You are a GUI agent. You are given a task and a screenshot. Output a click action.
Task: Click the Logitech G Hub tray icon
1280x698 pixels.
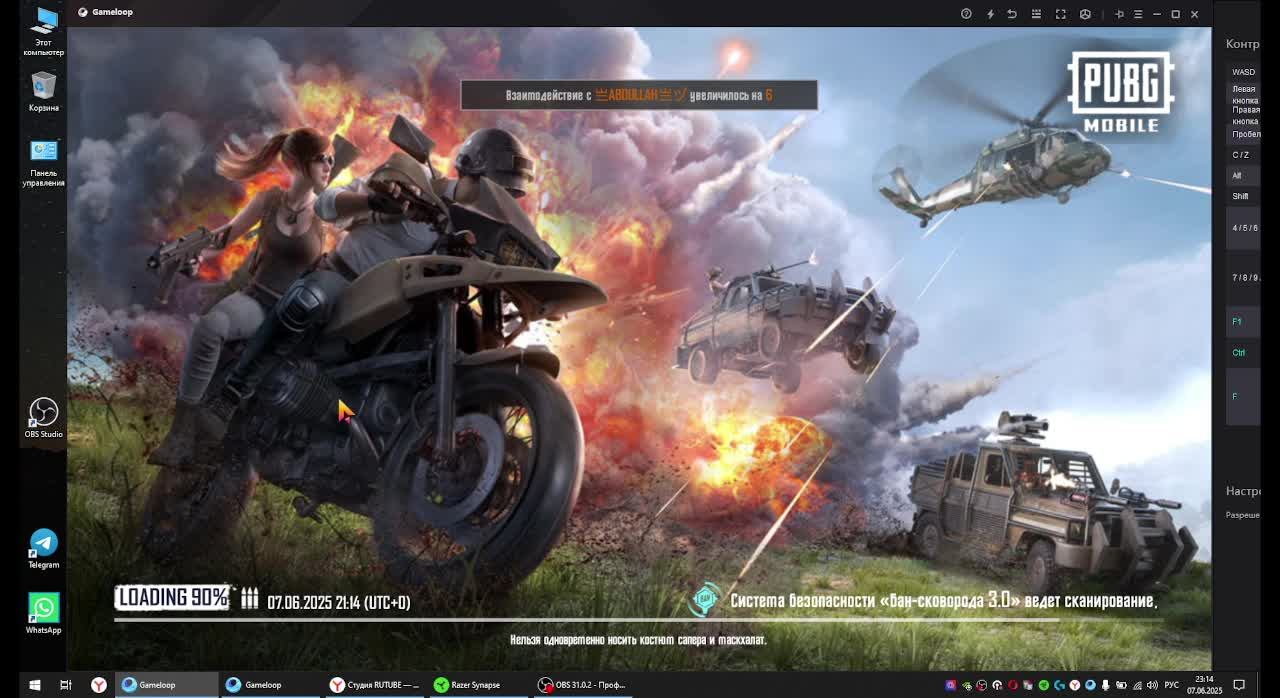click(1059, 685)
